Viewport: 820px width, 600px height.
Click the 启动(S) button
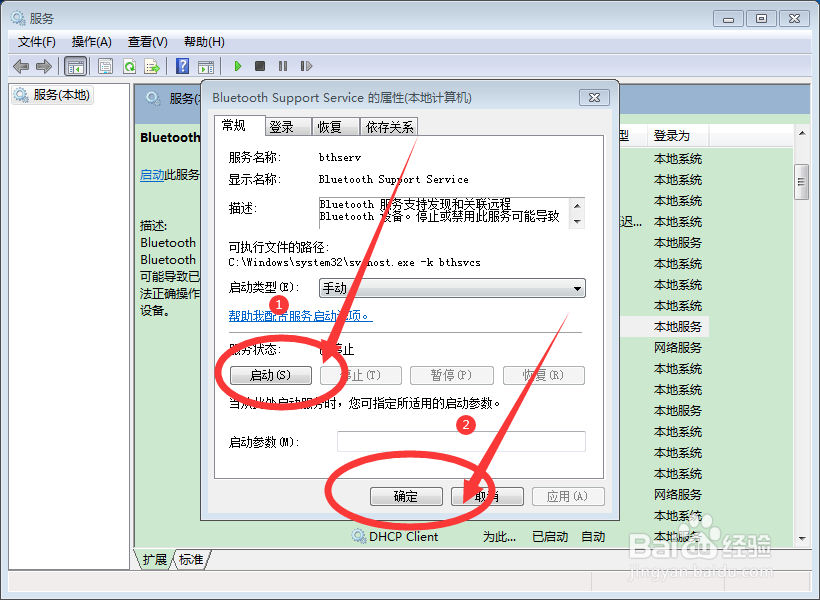coord(270,375)
